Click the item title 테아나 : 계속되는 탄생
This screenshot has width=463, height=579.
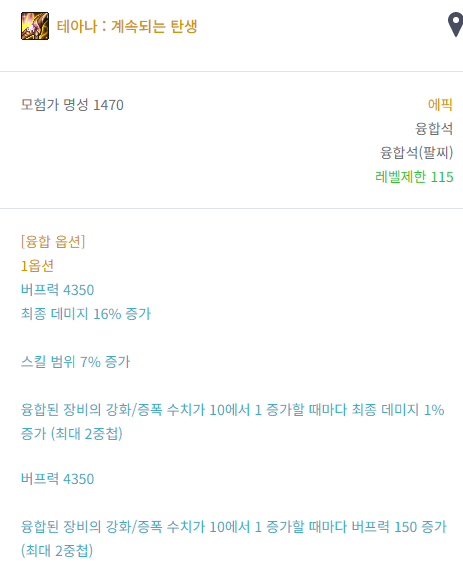click(x=127, y=26)
